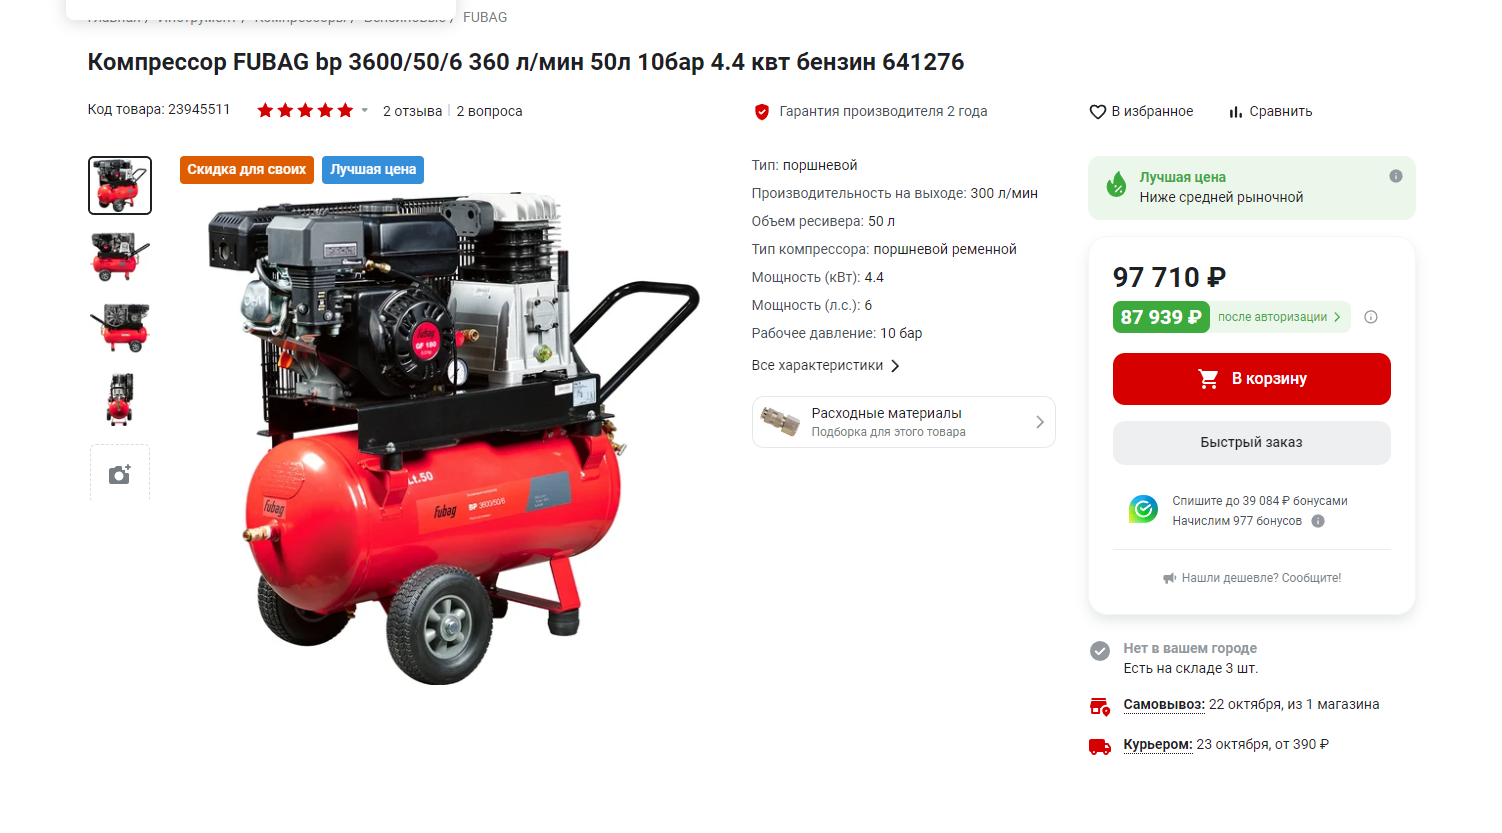This screenshot has height=833, width=1502.
Task: Select second product thumbnail image
Action: 120,257
